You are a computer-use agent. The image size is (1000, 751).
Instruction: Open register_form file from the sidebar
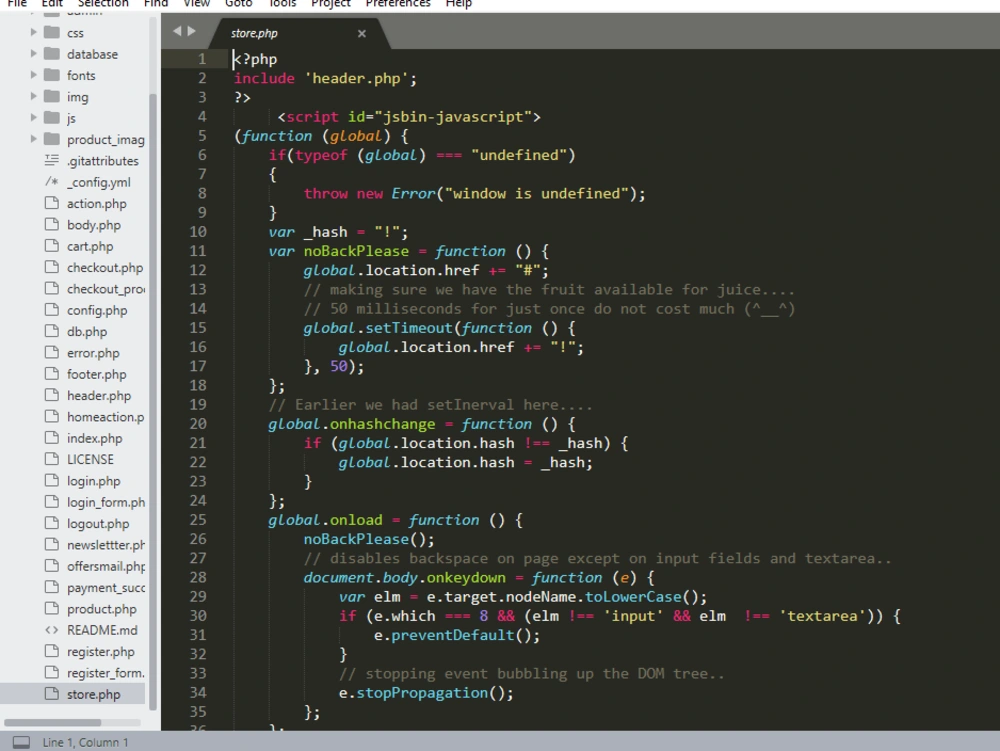click(x=106, y=673)
